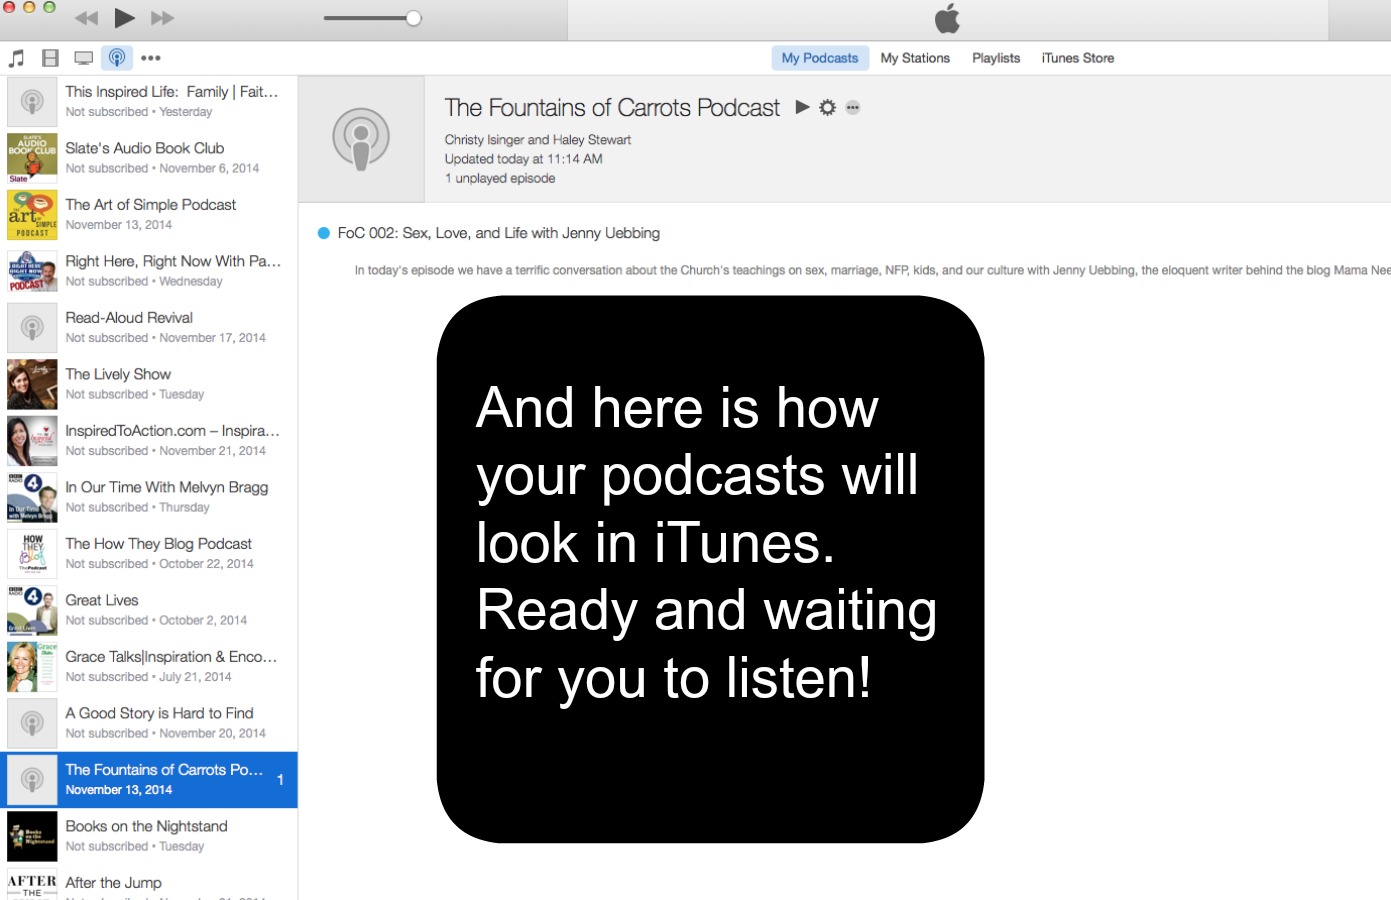This screenshot has height=900, width=1391.
Task: Select Slate's Audio Book Club podcast
Action: coord(149,157)
